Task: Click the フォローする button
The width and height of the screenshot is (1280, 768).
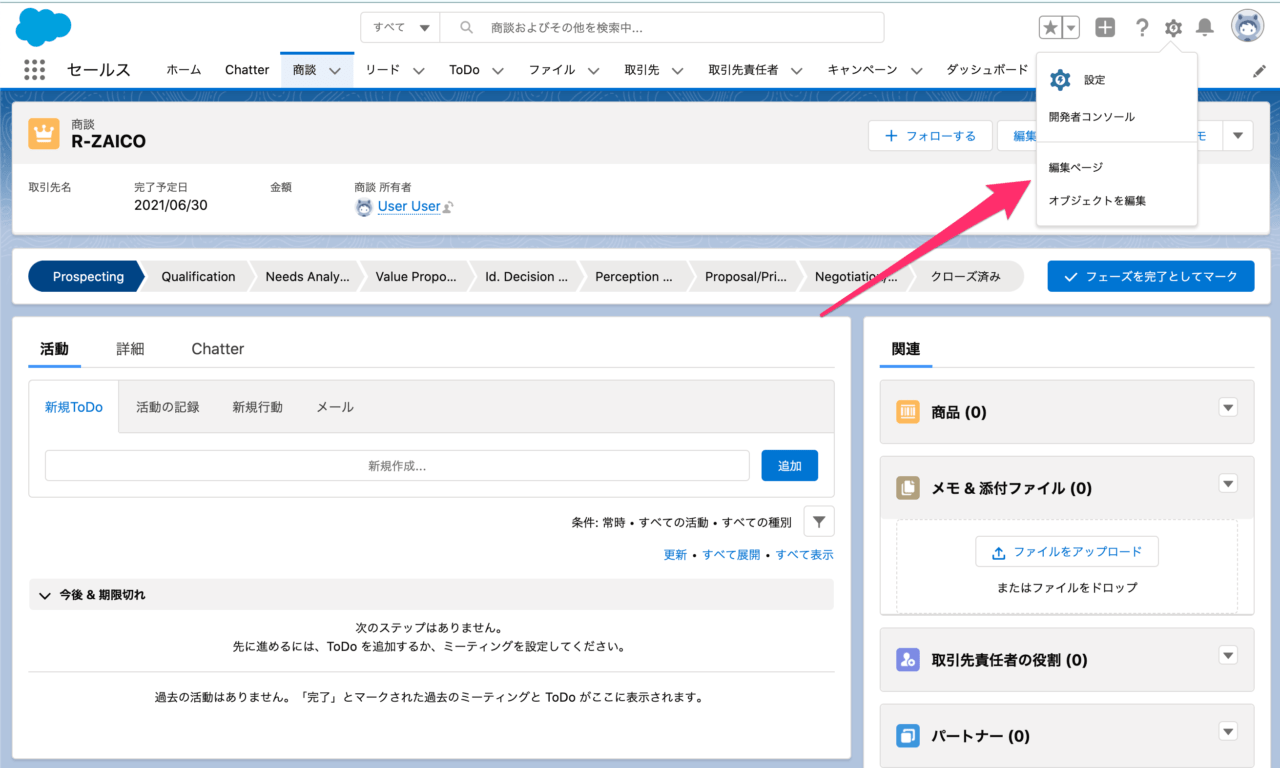Action: (930, 136)
